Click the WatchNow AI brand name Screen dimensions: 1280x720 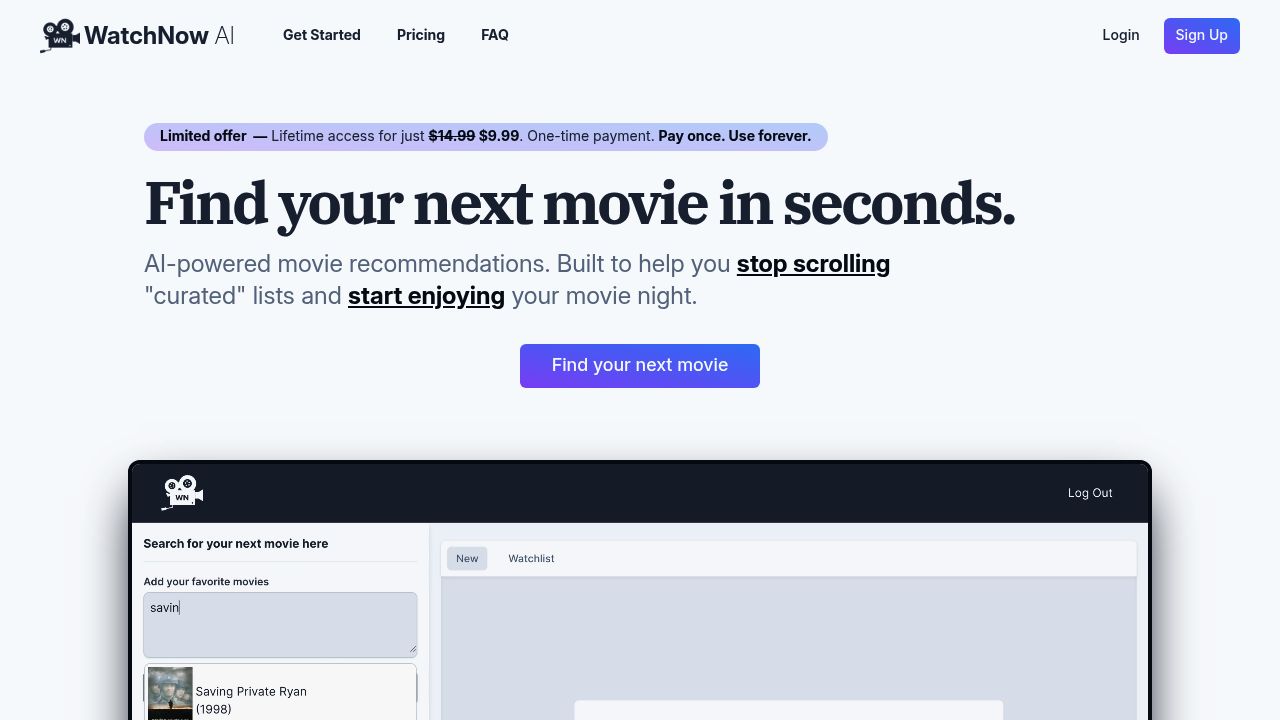tap(159, 36)
